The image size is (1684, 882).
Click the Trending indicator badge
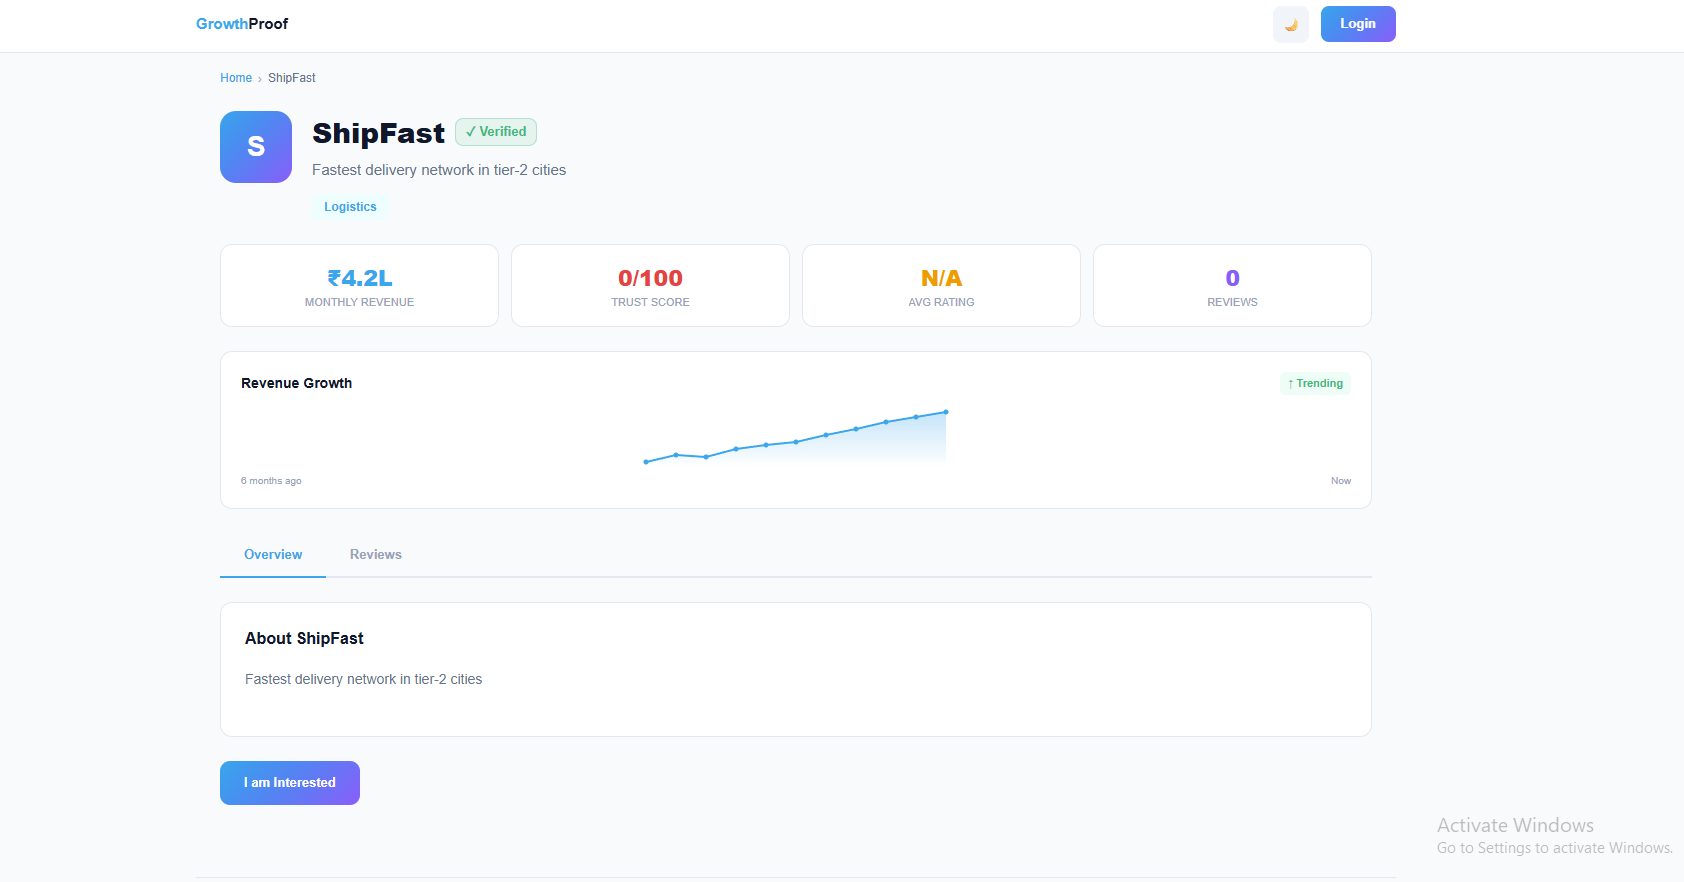point(1315,383)
